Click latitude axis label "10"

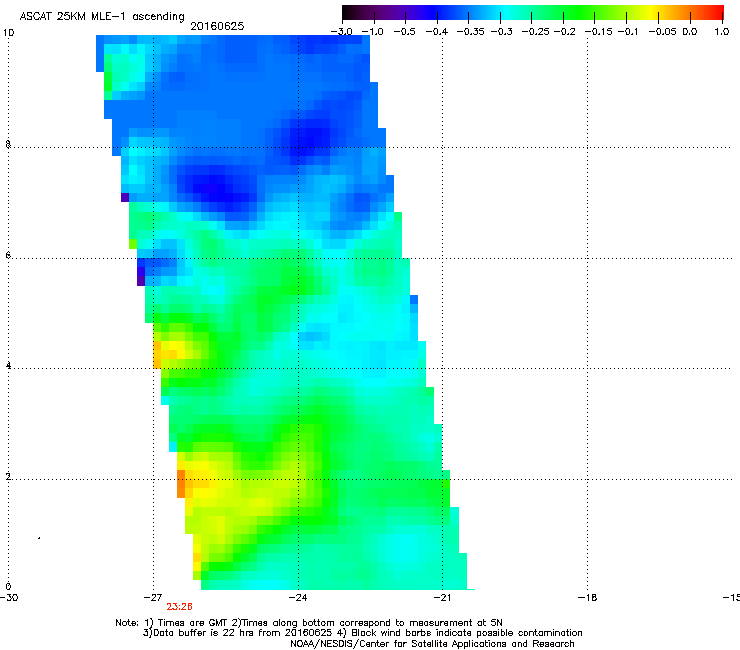(x=8, y=33)
